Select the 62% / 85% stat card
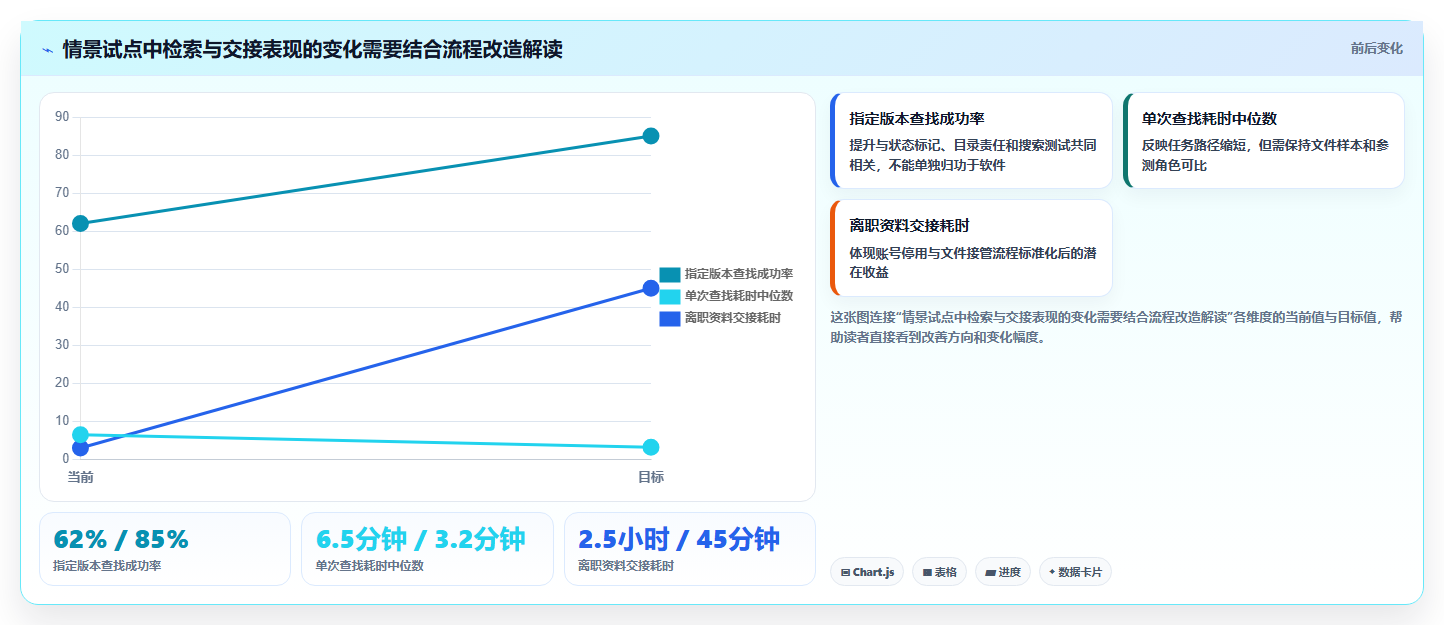Viewport: 1444px width, 625px height. [x=165, y=549]
